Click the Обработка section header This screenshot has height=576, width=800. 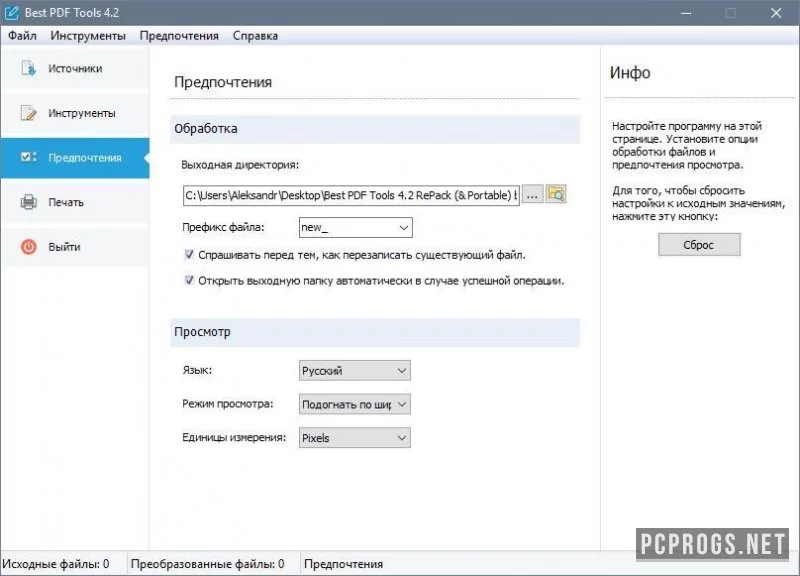click(x=375, y=129)
